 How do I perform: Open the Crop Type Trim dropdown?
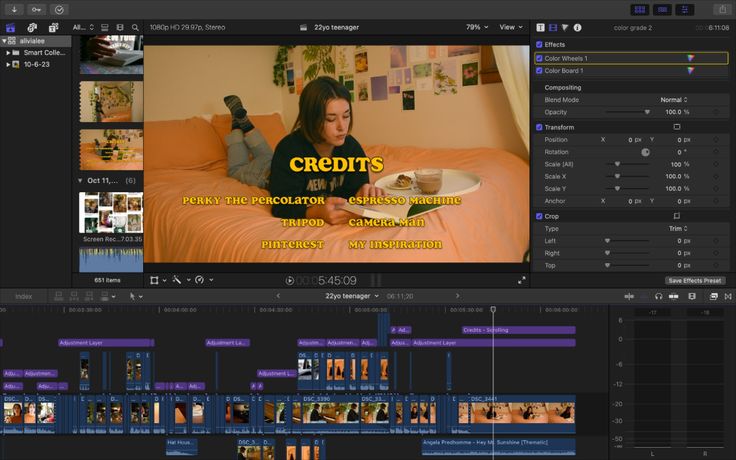point(678,228)
